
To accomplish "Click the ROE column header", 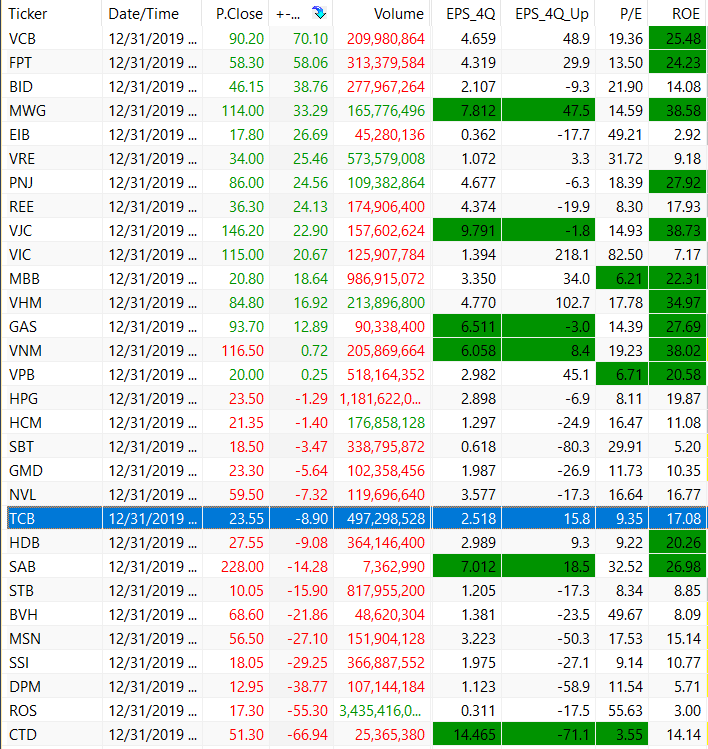I will tap(685, 14).
